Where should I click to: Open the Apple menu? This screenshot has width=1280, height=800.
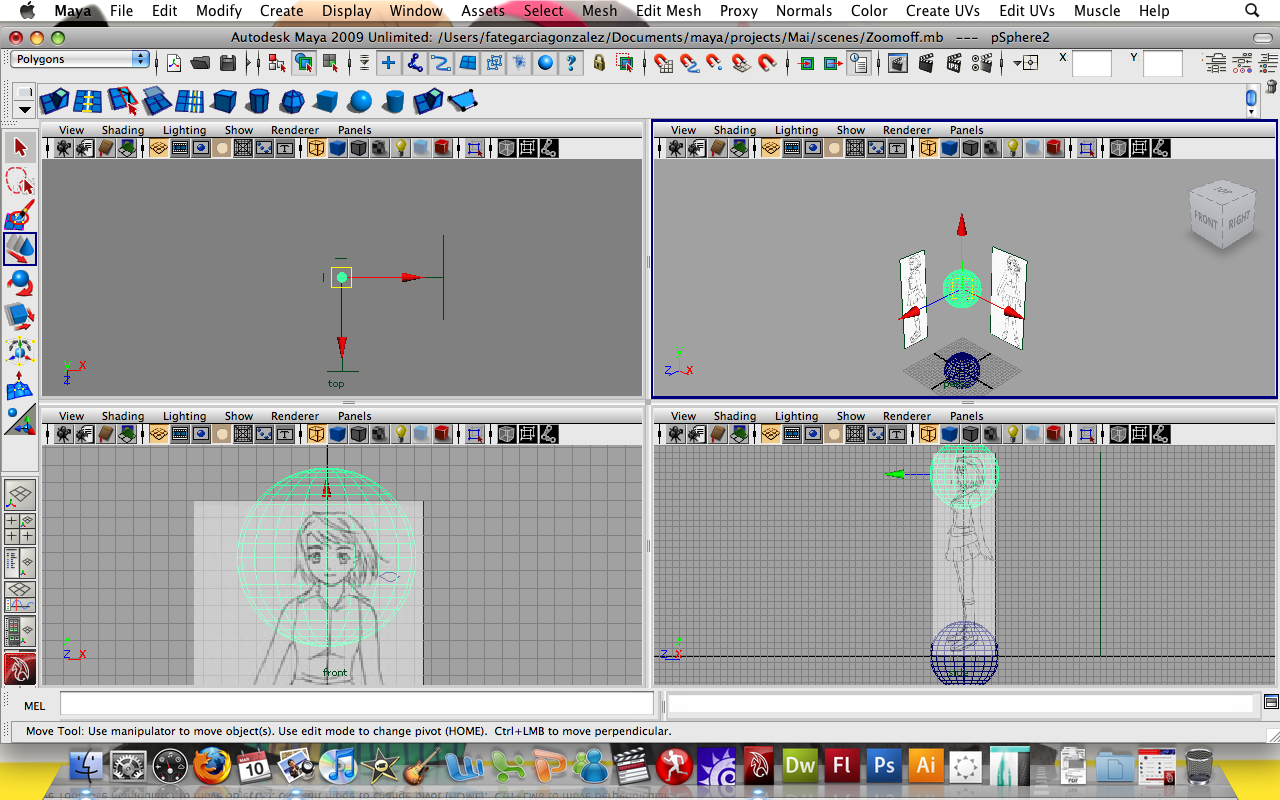(x=27, y=11)
